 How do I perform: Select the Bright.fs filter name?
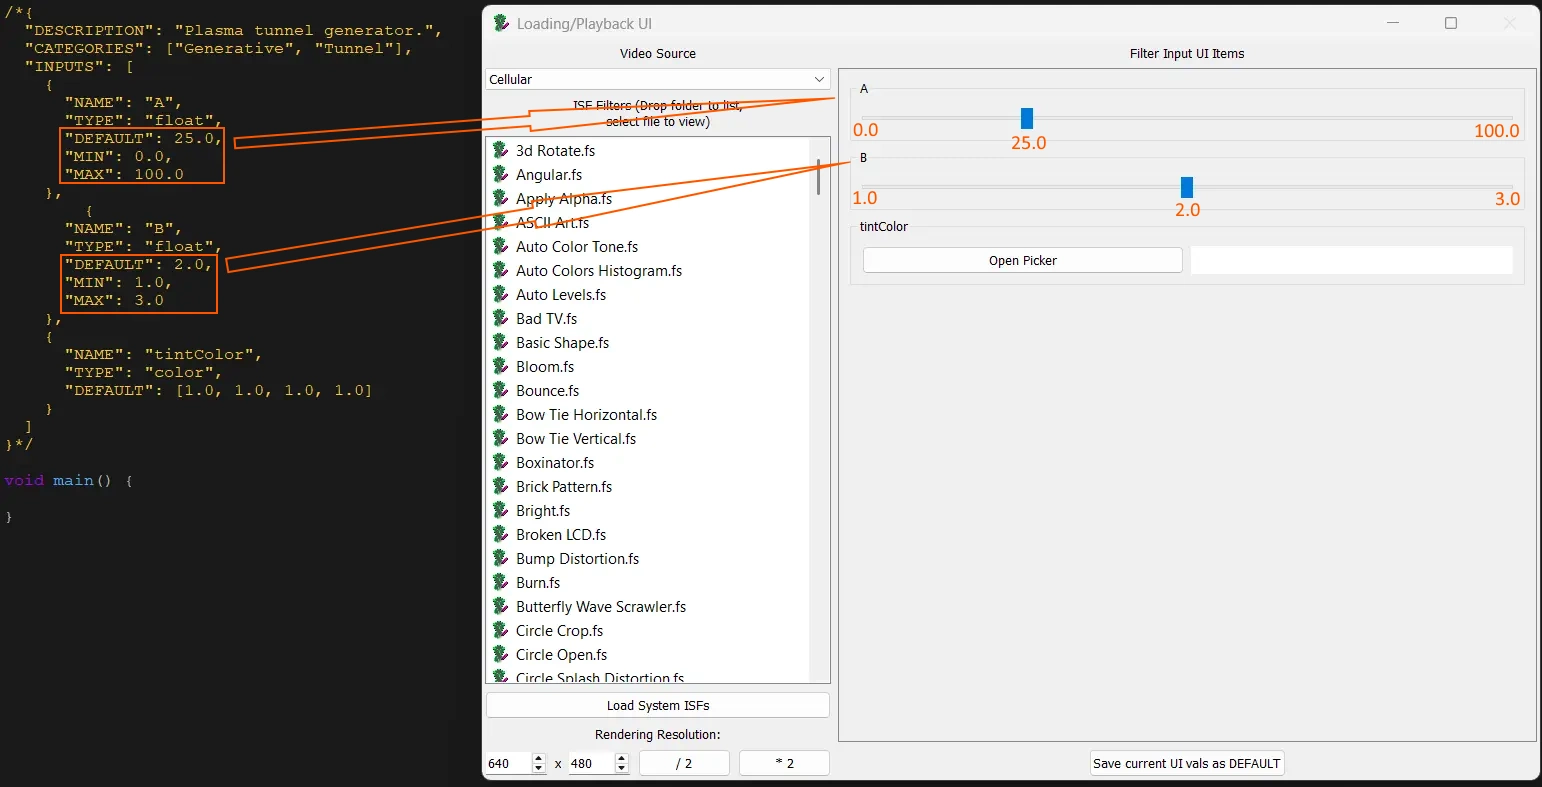coord(543,510)
